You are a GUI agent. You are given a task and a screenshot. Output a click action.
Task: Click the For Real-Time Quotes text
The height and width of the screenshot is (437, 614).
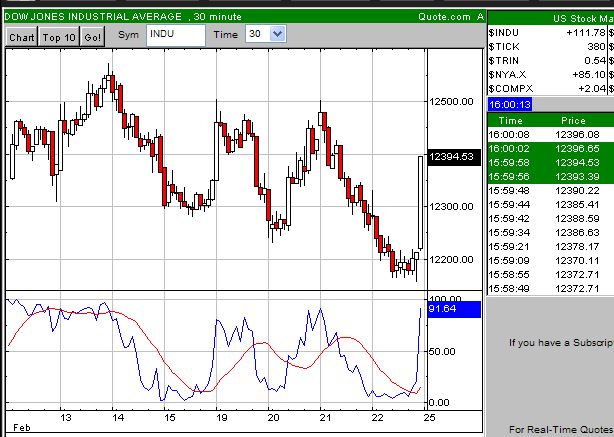tap(560, 429)
